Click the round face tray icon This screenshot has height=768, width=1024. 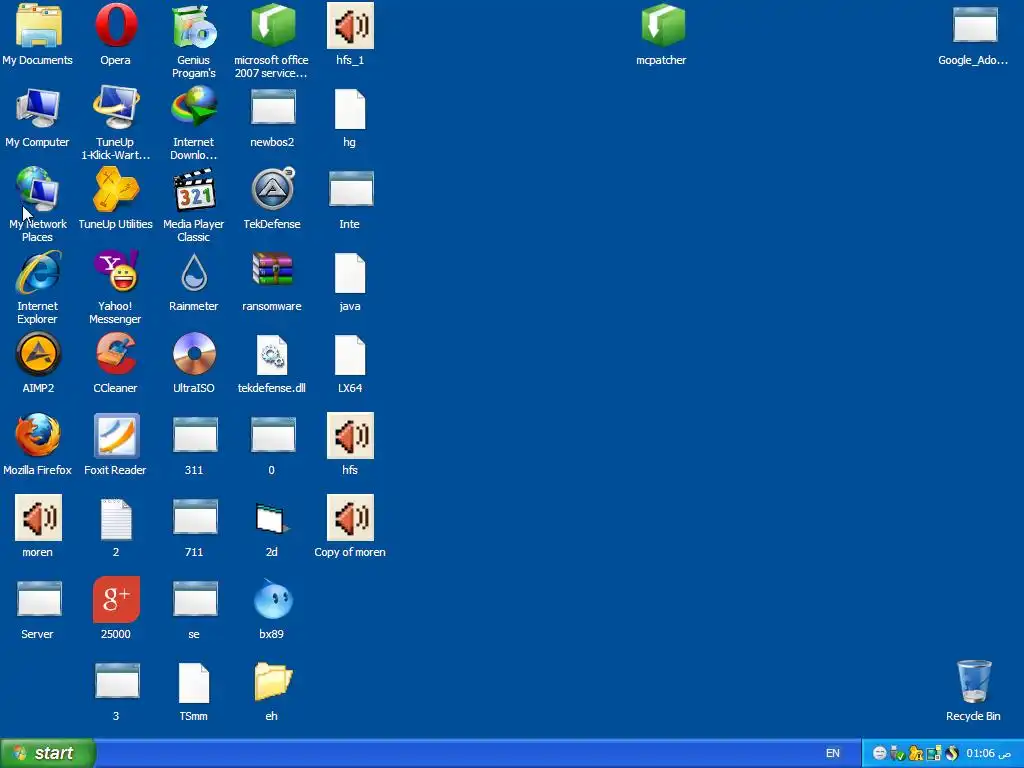[x=880, y=754]
